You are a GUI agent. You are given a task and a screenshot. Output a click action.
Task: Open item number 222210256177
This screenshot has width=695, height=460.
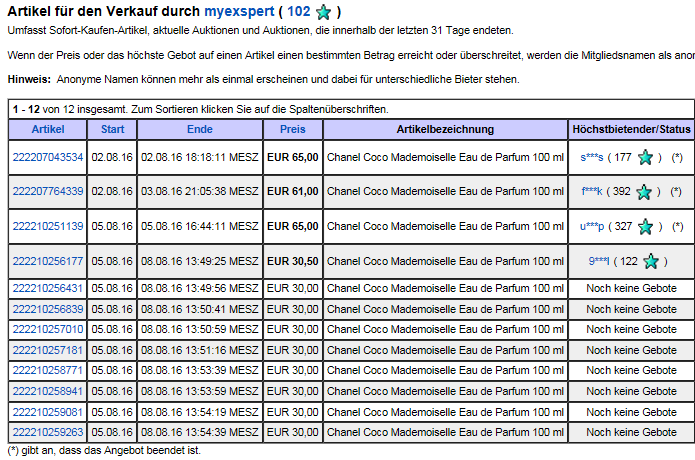[x=48, y=261]
